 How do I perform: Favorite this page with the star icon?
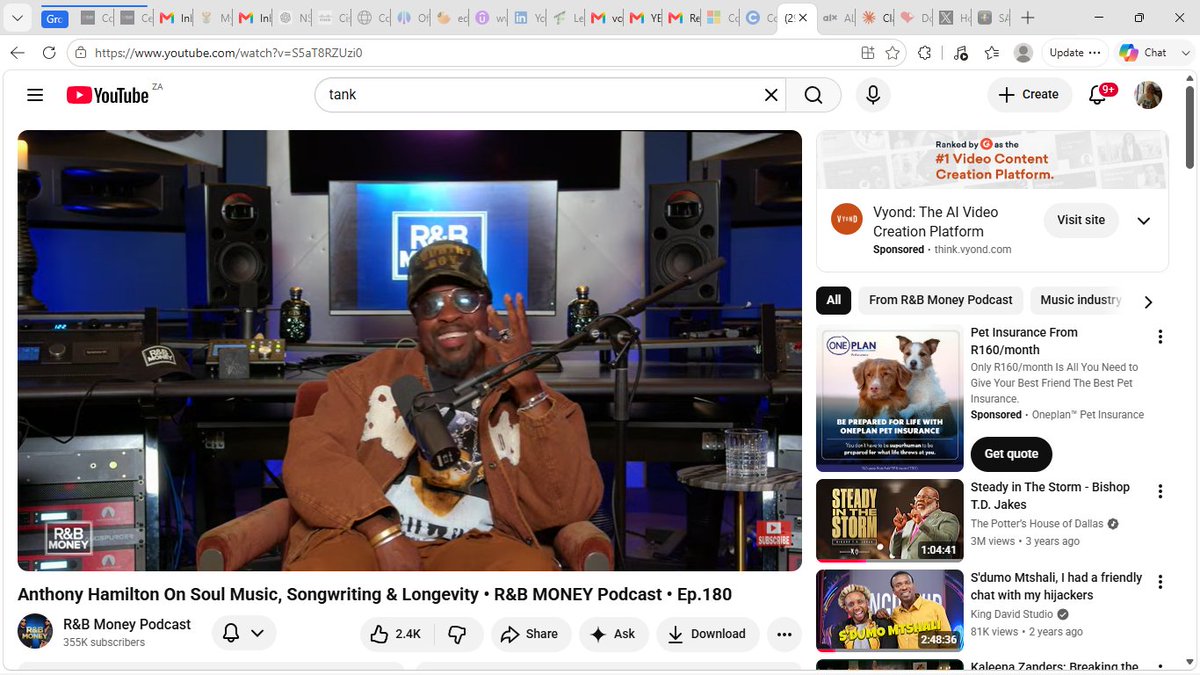click(892, 53)
